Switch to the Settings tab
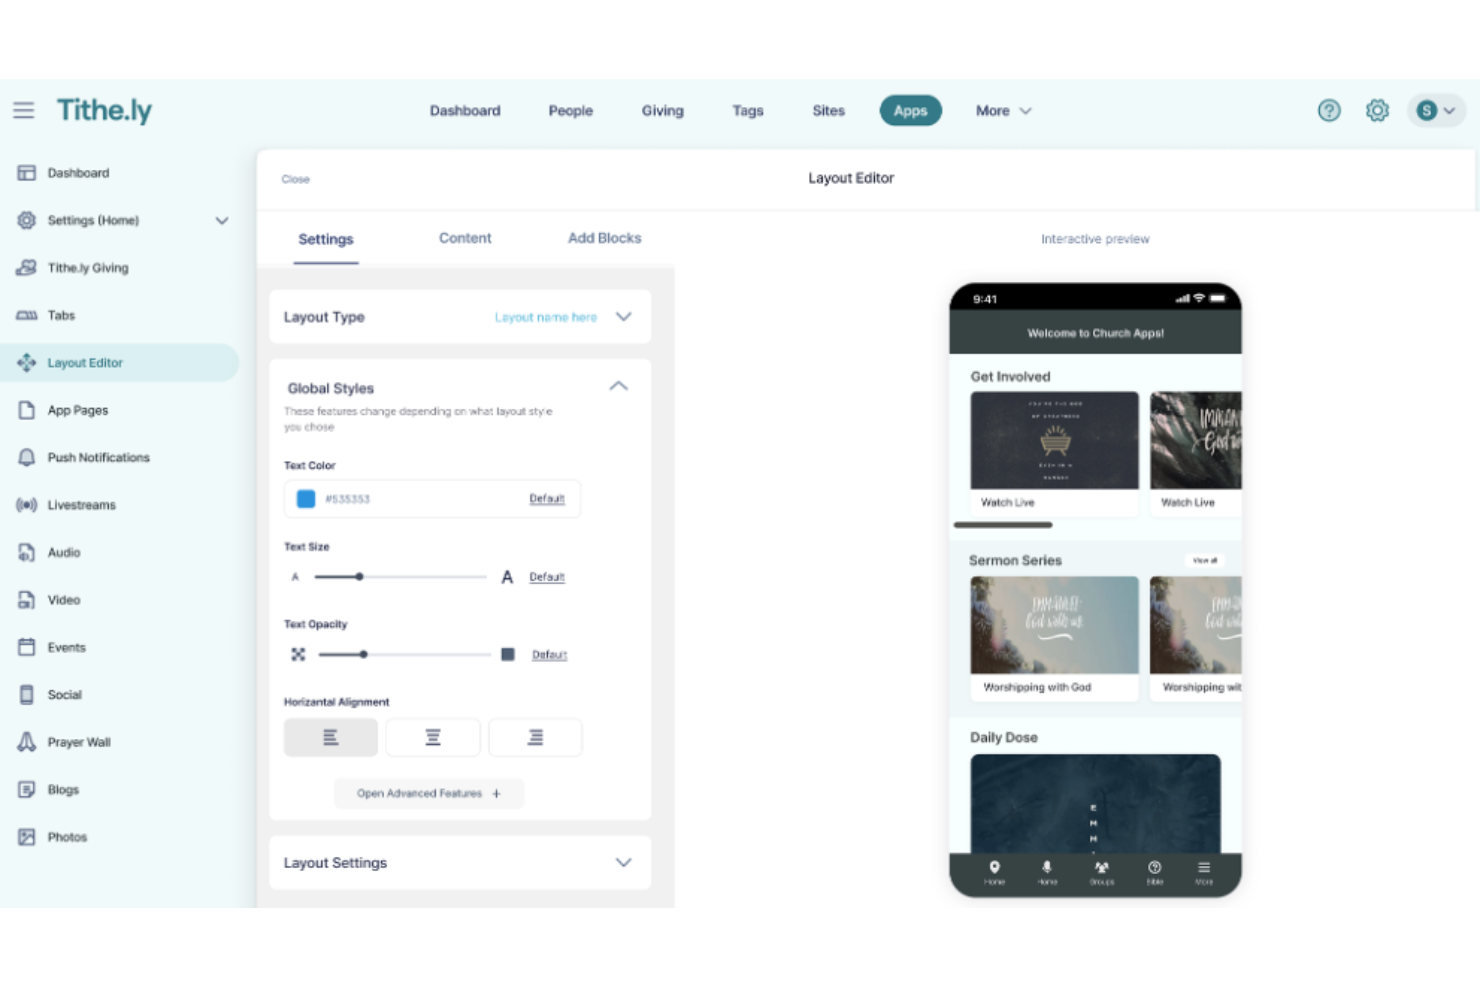 (x=326, y=239)
